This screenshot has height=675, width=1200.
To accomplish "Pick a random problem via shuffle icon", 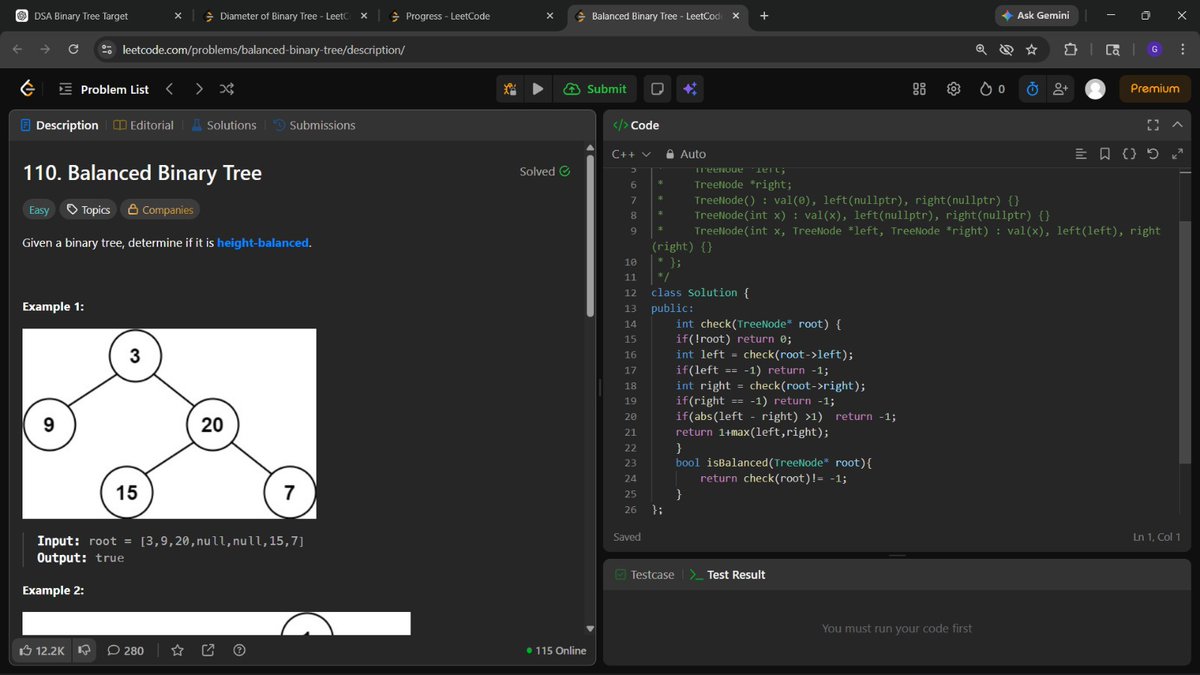I will [x=227, y=89].
